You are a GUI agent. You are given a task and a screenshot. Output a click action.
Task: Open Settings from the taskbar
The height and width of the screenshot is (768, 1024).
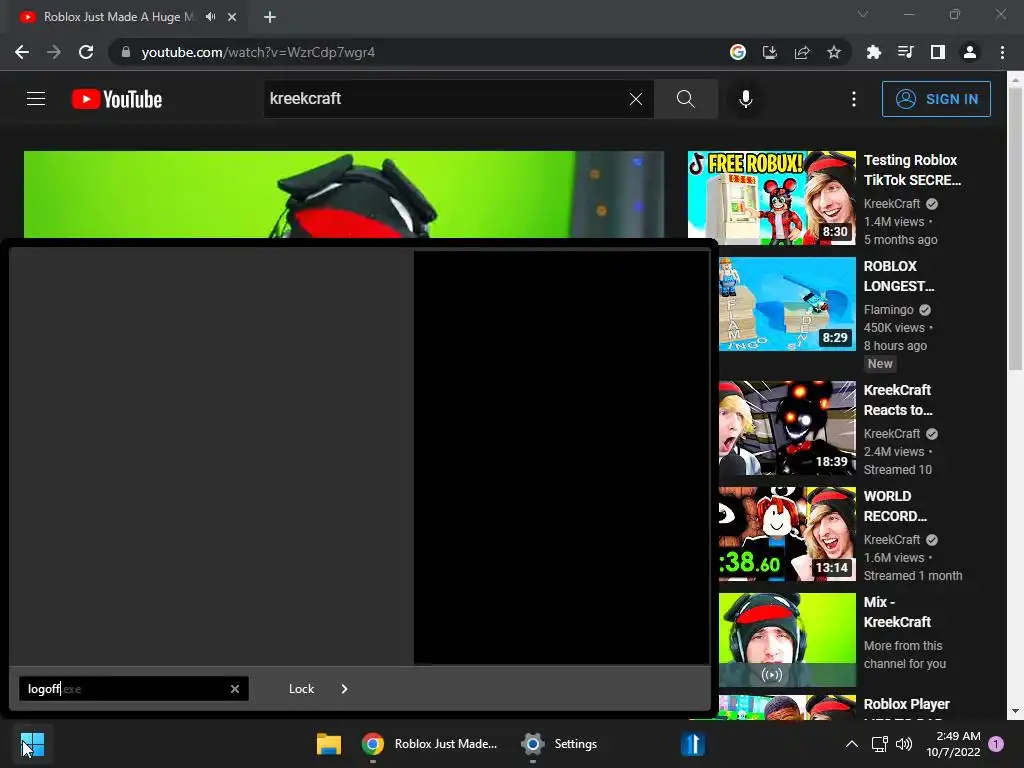click(x=560, y=744)
